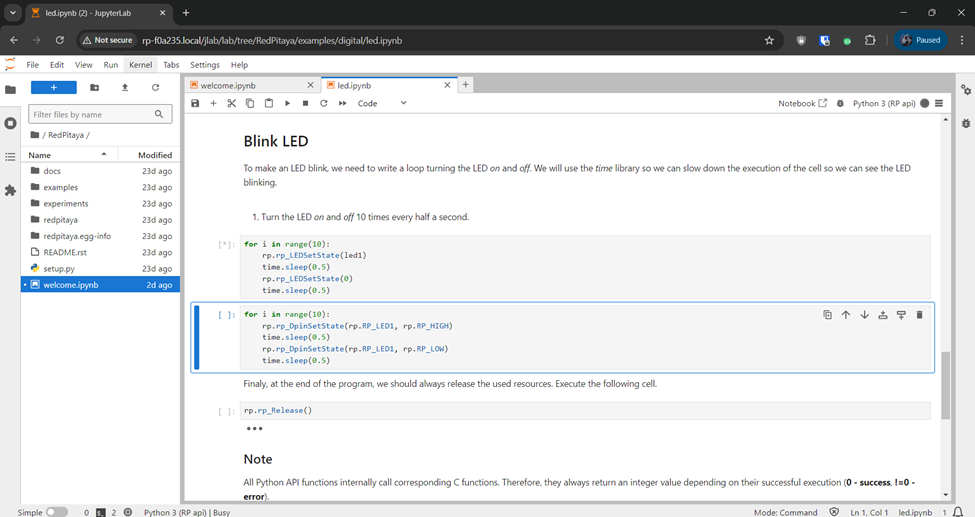The width and height of the screenshot is (975, 517).
Task: Toggle the Simple interface mode switch
Action: pos(57,512)
